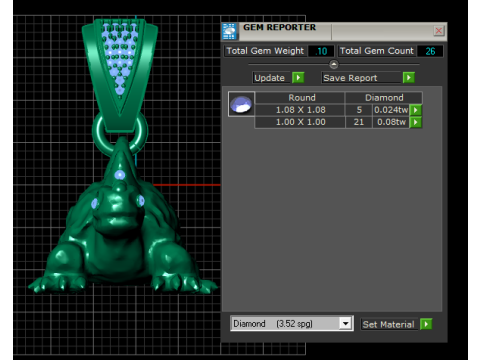This screenshot has height=360, width=480.
Task: Click the gem count cell showing 21
Action: (359, 122)
